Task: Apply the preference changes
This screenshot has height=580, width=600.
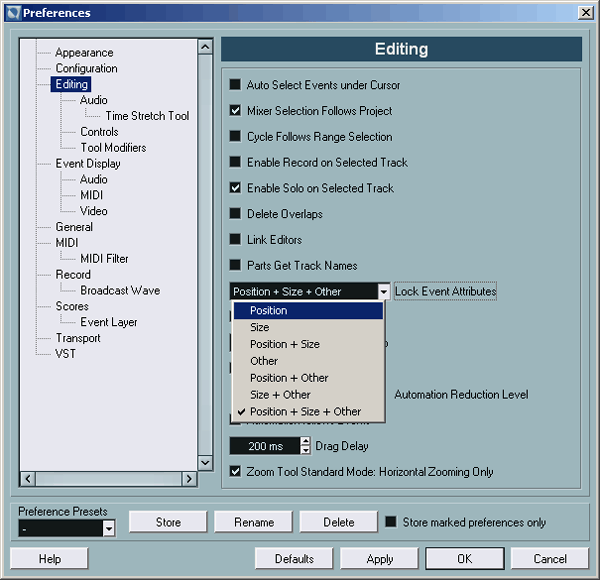Action: [x=379, y=559]
